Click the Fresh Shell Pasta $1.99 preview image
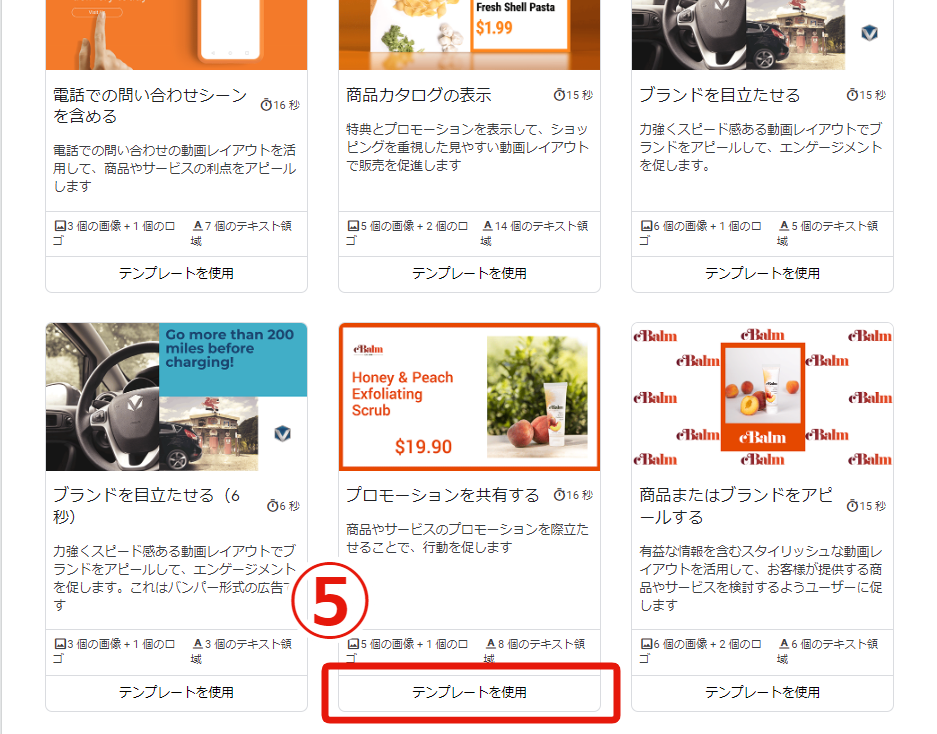This screenshot has width=937, height=734. [x=469, y=34]
